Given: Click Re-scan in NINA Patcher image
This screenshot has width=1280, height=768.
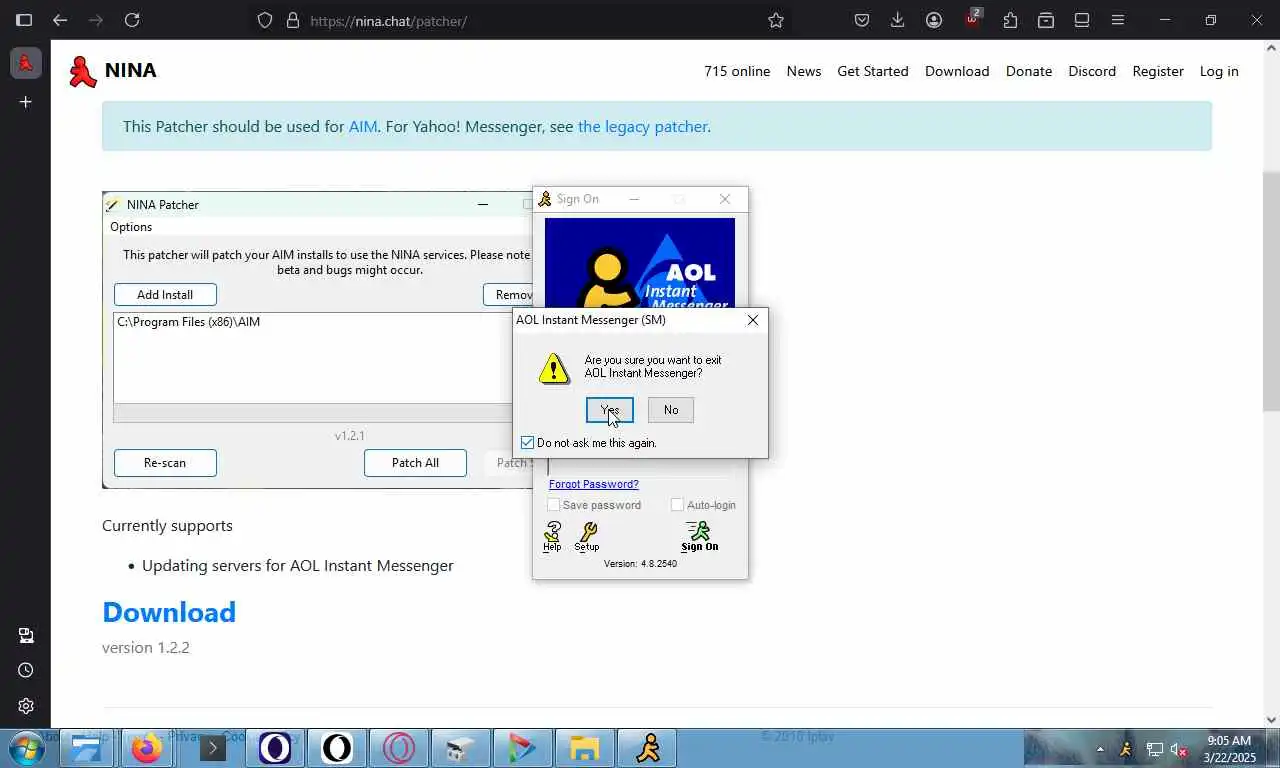Looking at the screenshot, I should point(165,463).
